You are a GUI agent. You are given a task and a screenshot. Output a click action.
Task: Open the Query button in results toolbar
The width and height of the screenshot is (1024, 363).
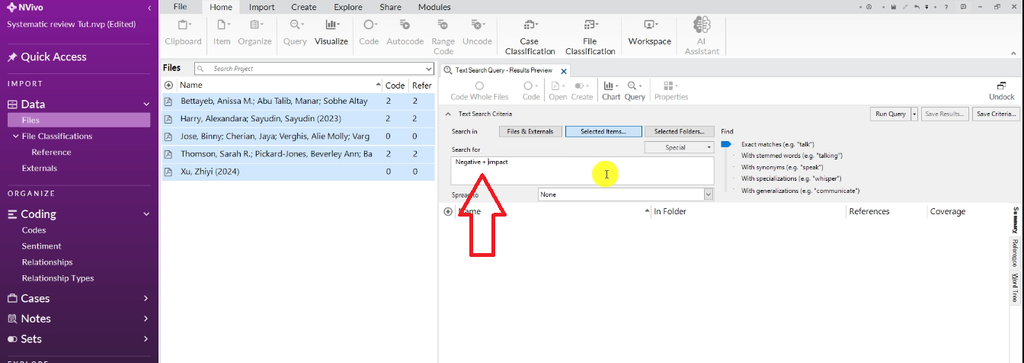click(x=634, y=91)
